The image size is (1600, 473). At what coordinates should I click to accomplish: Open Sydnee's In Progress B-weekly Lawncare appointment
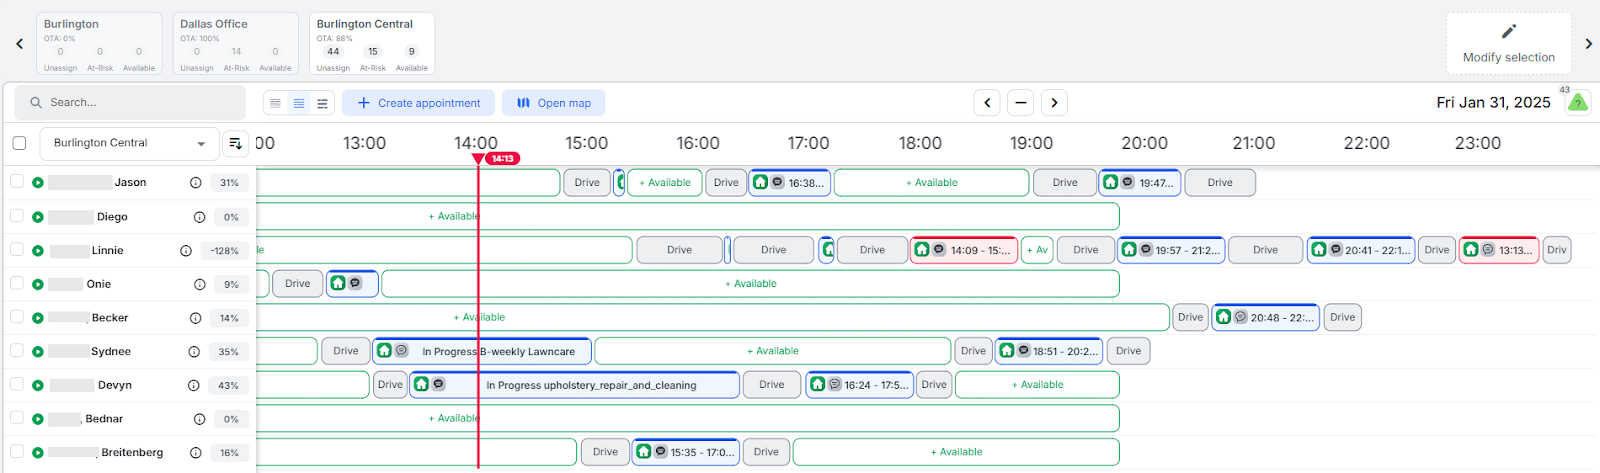click(x=482, y=351)
